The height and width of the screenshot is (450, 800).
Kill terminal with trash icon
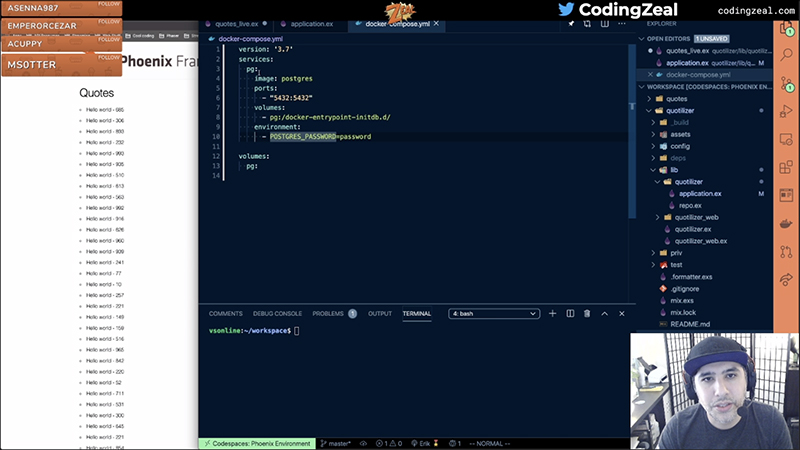(x=587, y=313)
